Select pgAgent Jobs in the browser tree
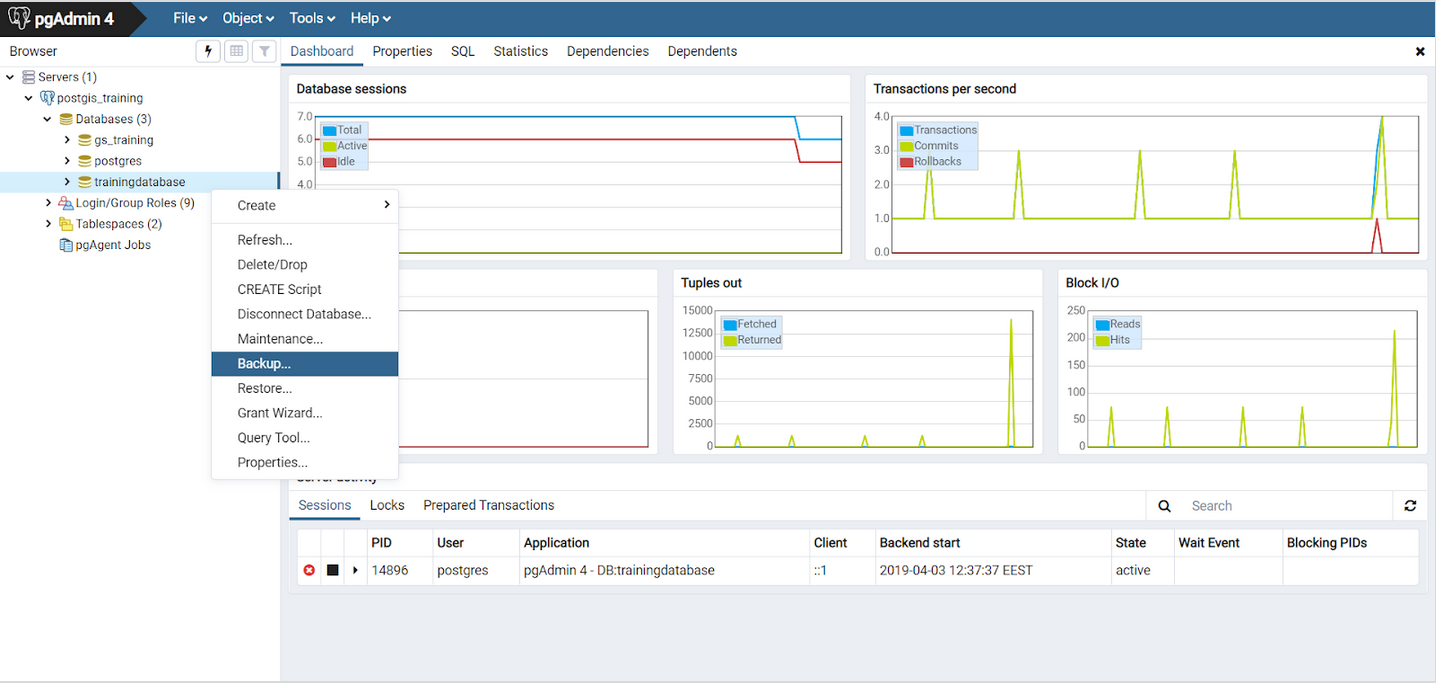This screenshot has height=683, width=1436. click(112, 245)
